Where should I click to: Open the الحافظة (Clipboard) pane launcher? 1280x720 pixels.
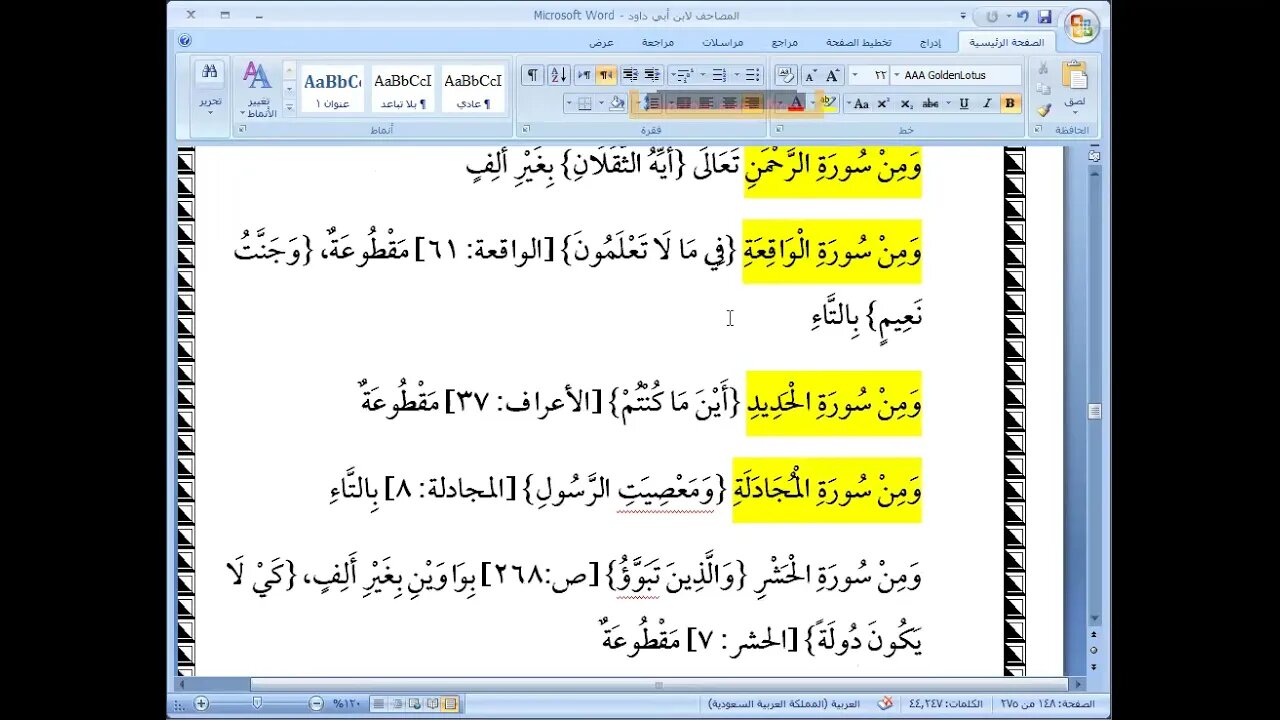pos(1038,129)
